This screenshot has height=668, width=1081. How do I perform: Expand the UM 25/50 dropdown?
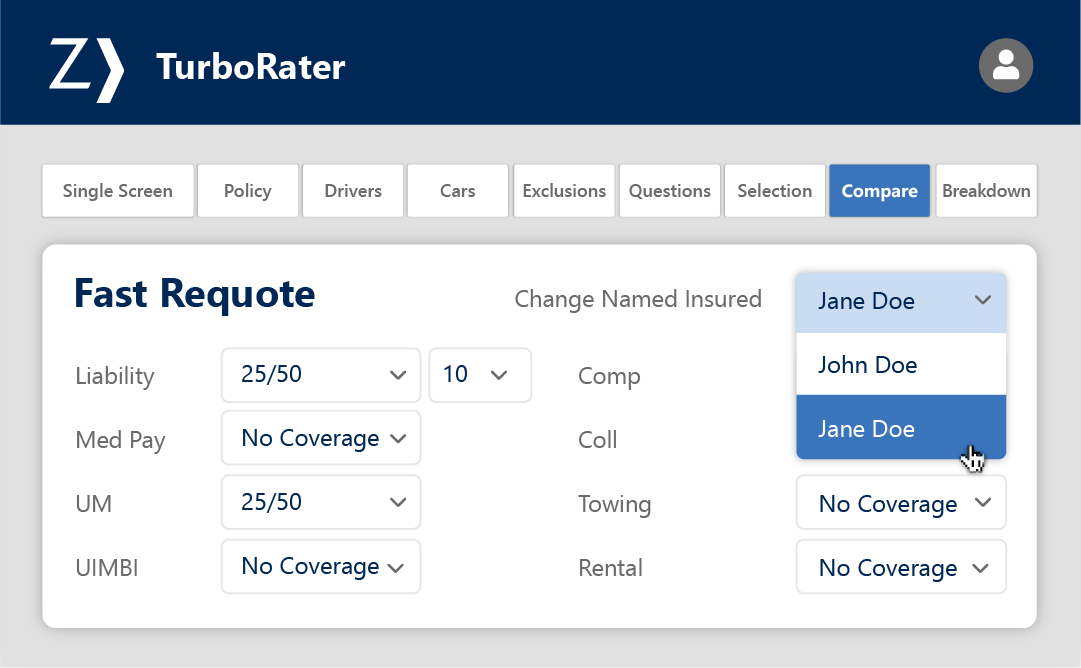click(x=320, y=502)
